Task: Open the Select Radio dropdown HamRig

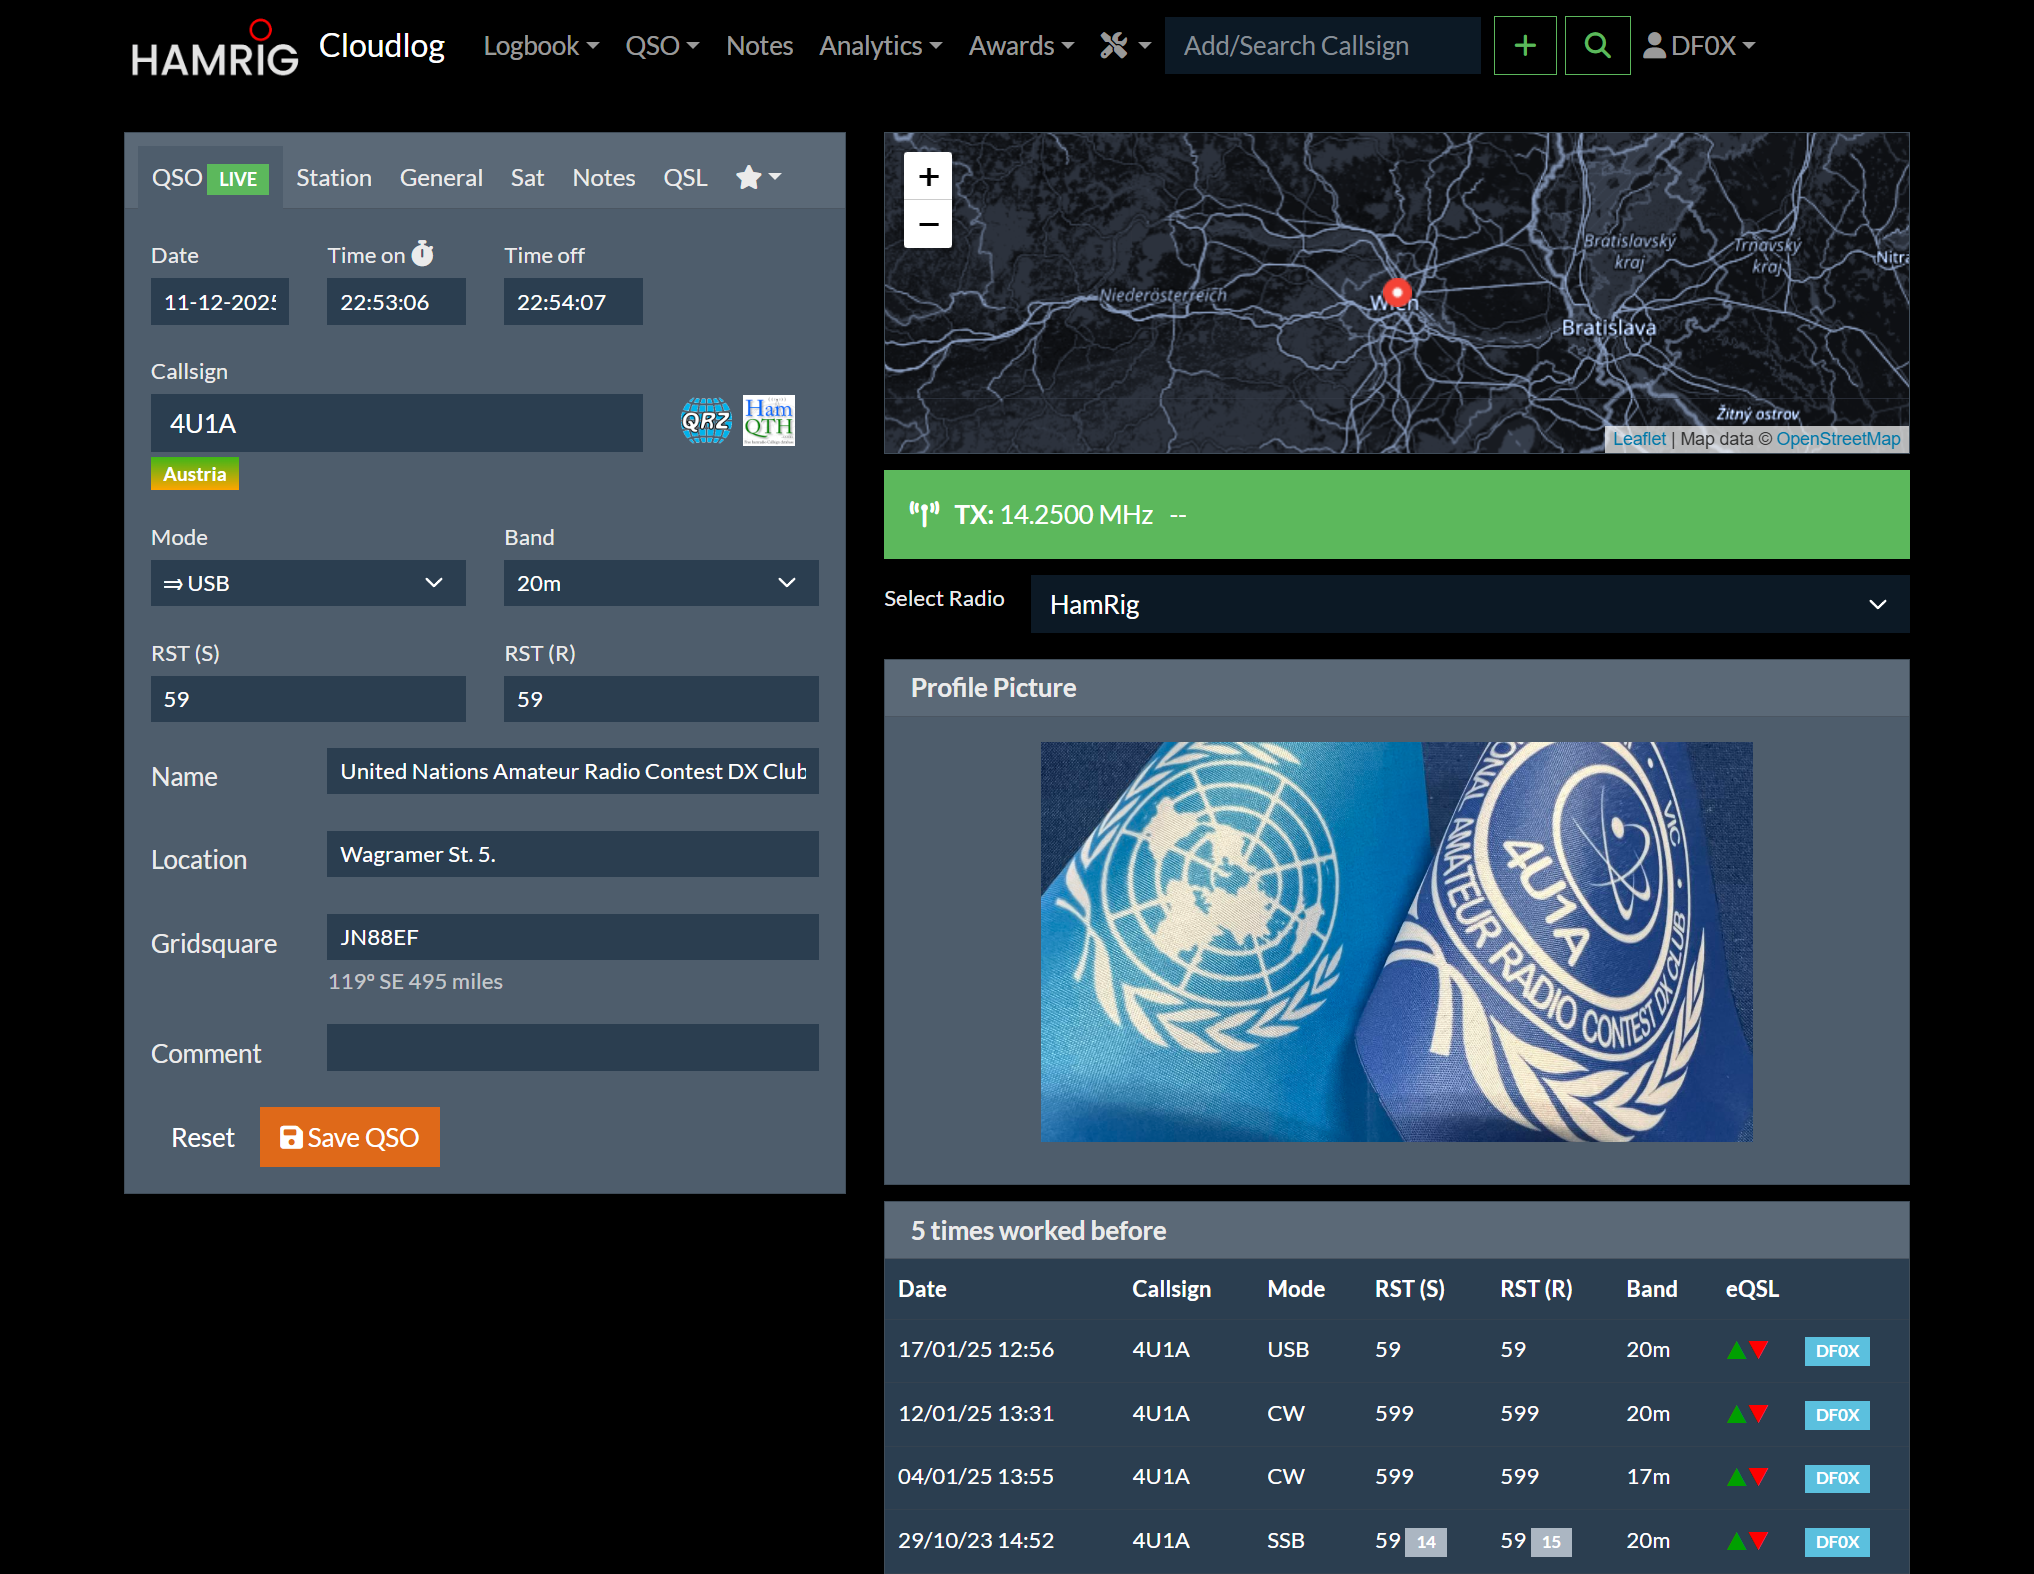Action: click(x=1470, y=604)
